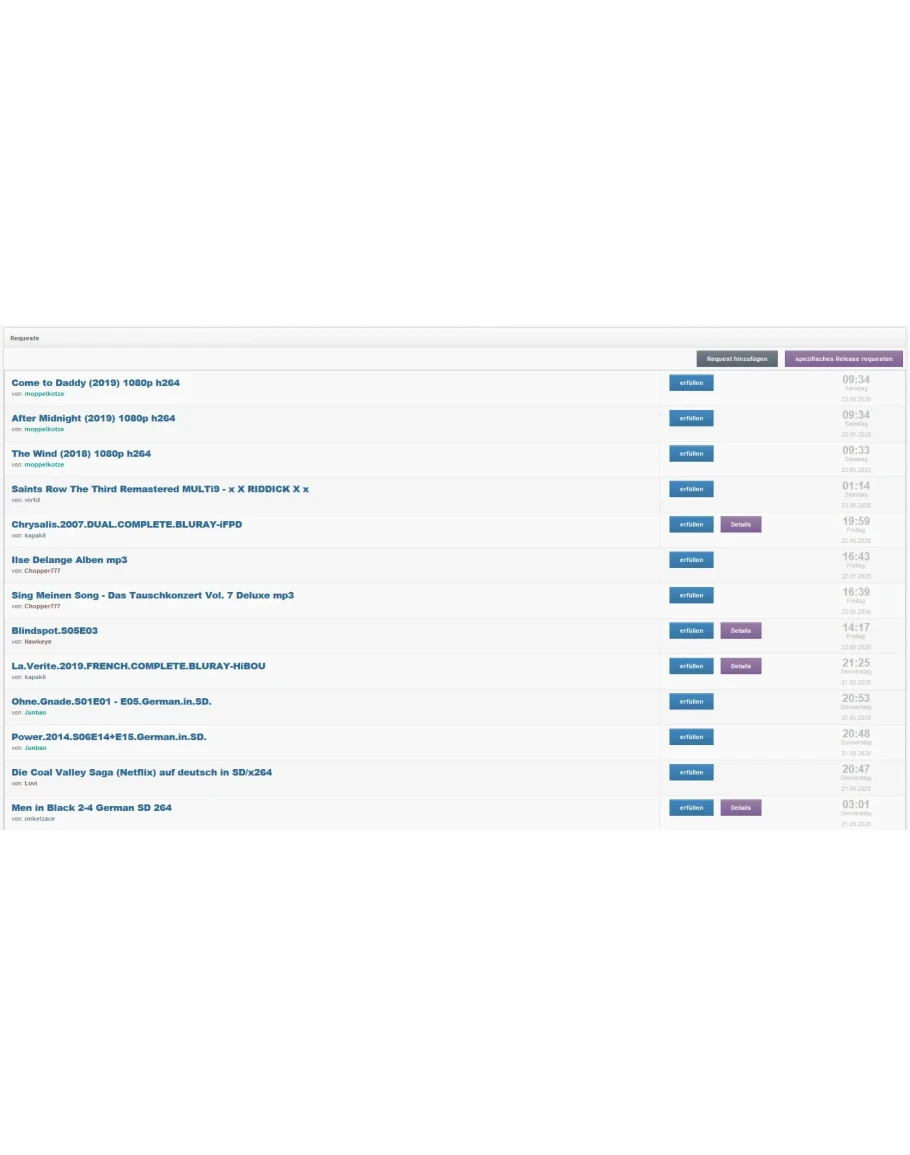
Task: Show Details of Blindspot.S05E03 request
Action: pos(740,631)
